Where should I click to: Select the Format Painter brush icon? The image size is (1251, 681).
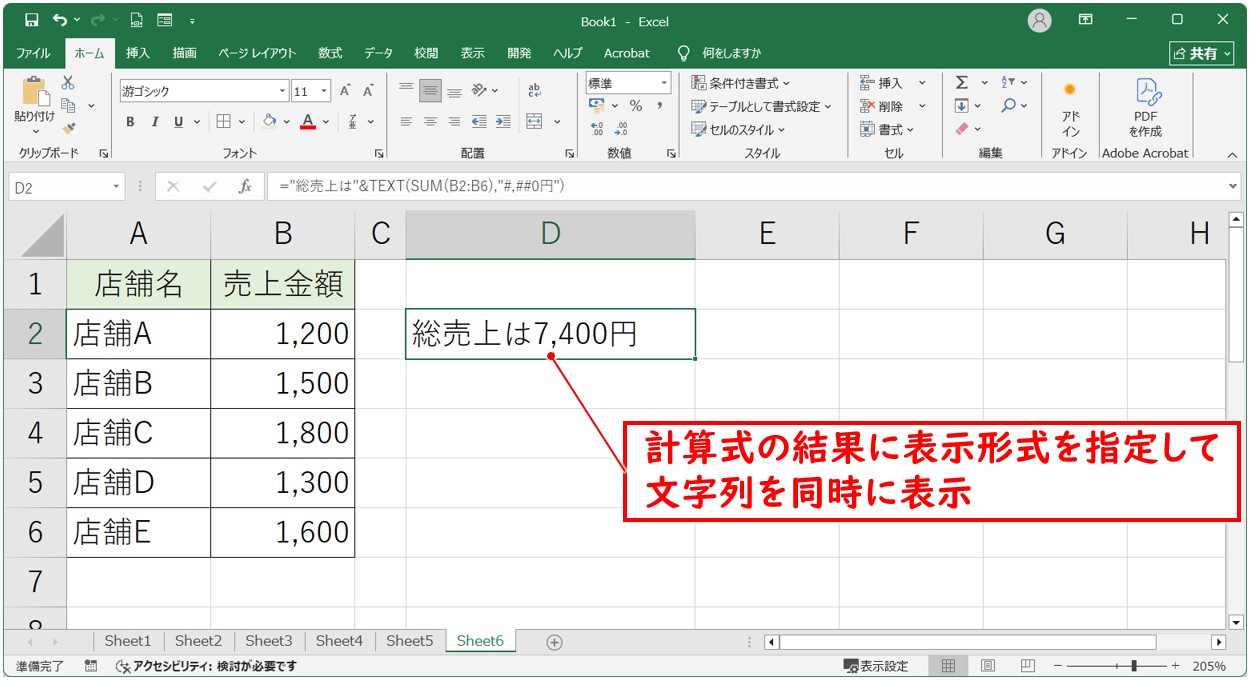68,128
